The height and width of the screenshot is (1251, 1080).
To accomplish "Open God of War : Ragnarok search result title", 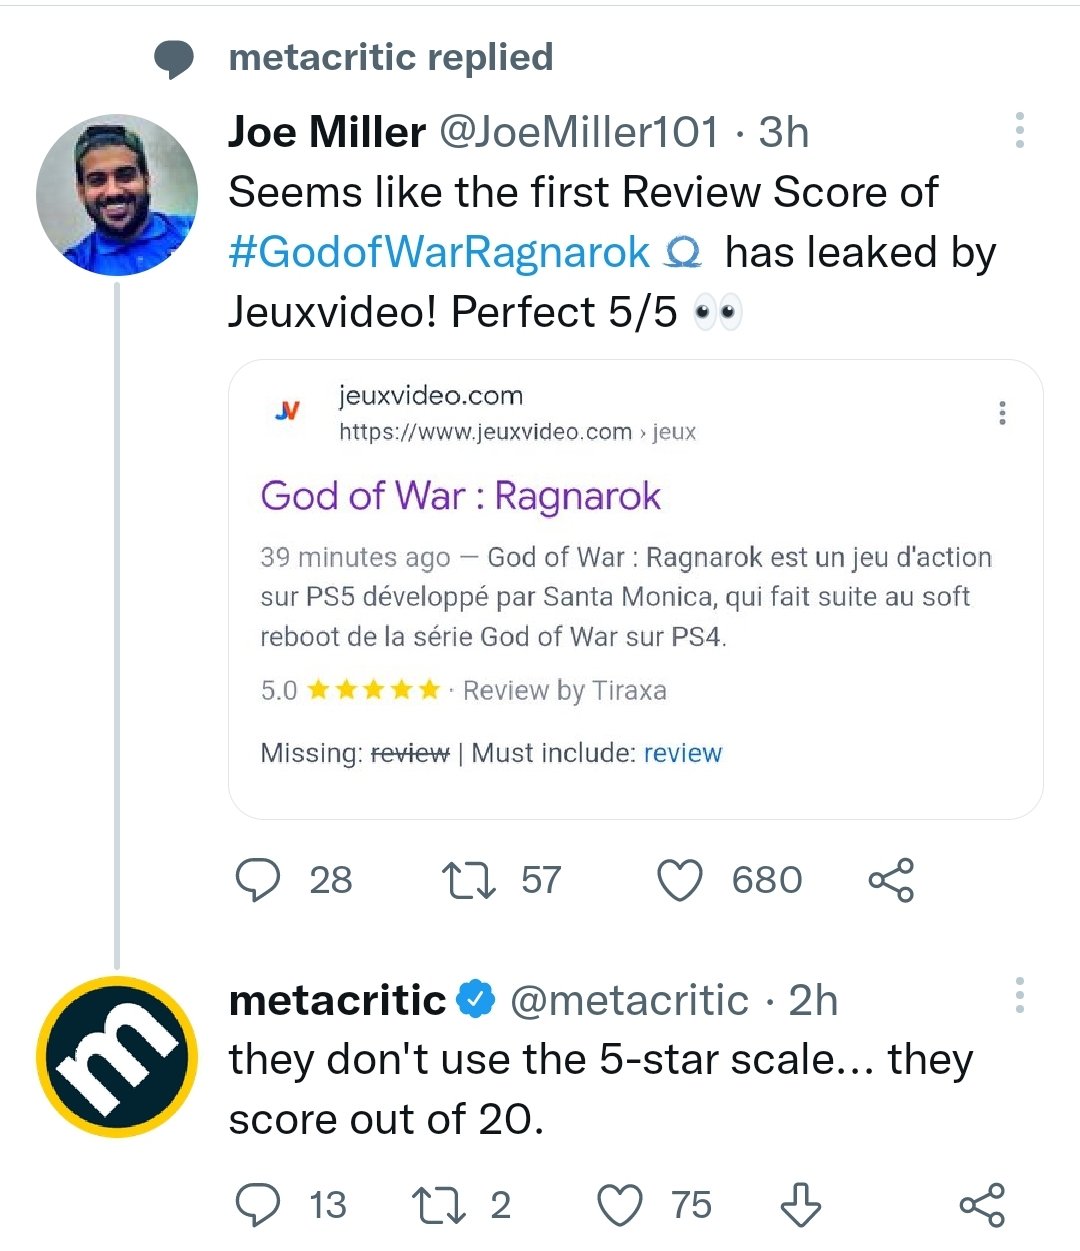I will [x=461, y=496].
